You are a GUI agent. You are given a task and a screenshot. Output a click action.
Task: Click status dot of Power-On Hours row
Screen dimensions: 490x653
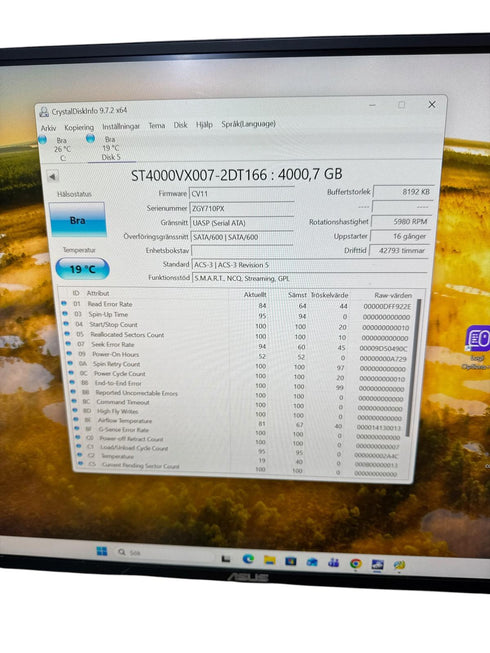[70, 353]
